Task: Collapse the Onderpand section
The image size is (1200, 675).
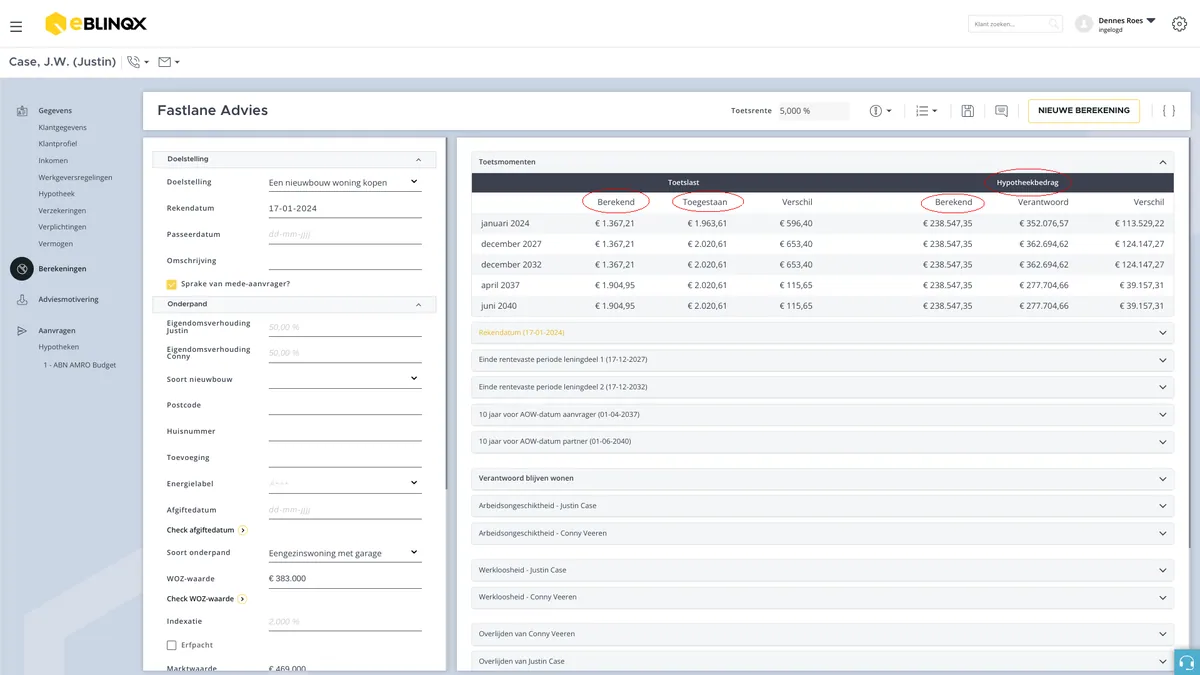Action: 418,305
